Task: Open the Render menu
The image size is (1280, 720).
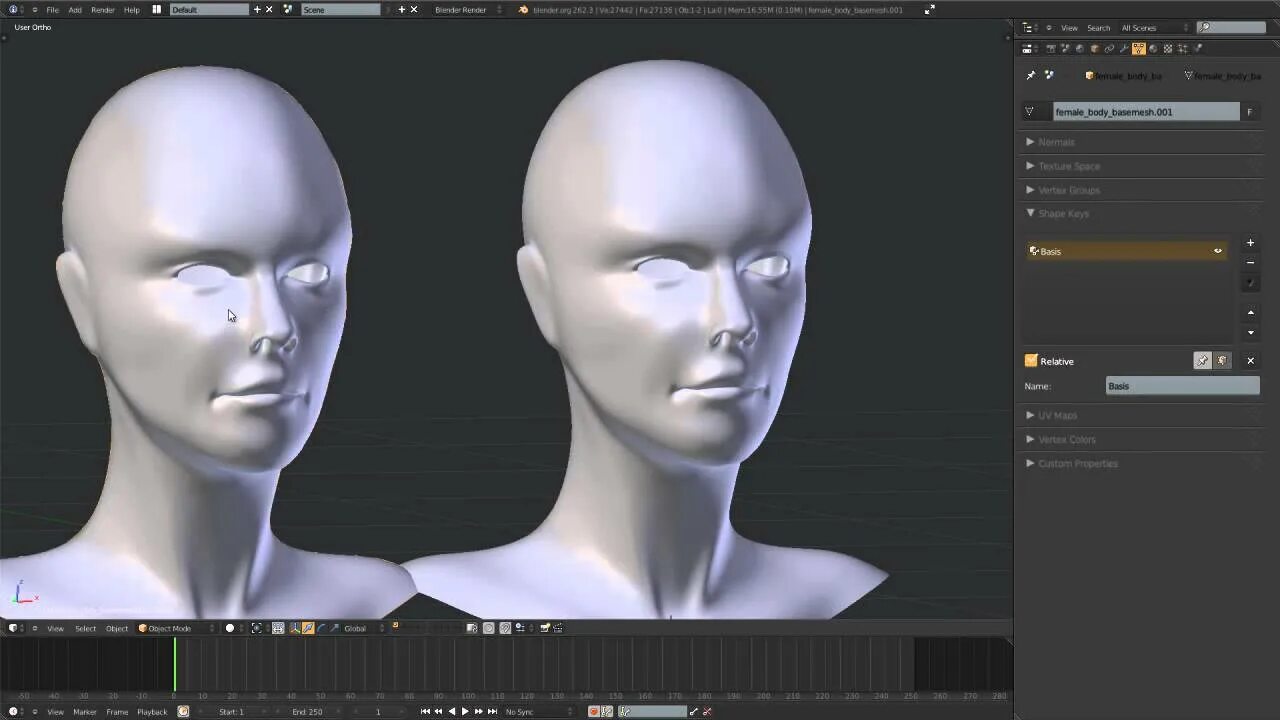Action: click(x=103, y=10)
